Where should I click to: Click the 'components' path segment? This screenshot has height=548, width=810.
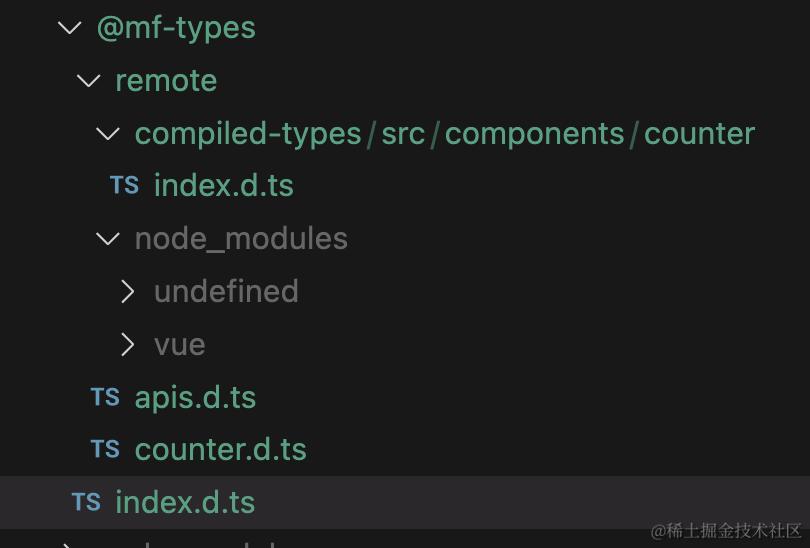pos(534,133)
